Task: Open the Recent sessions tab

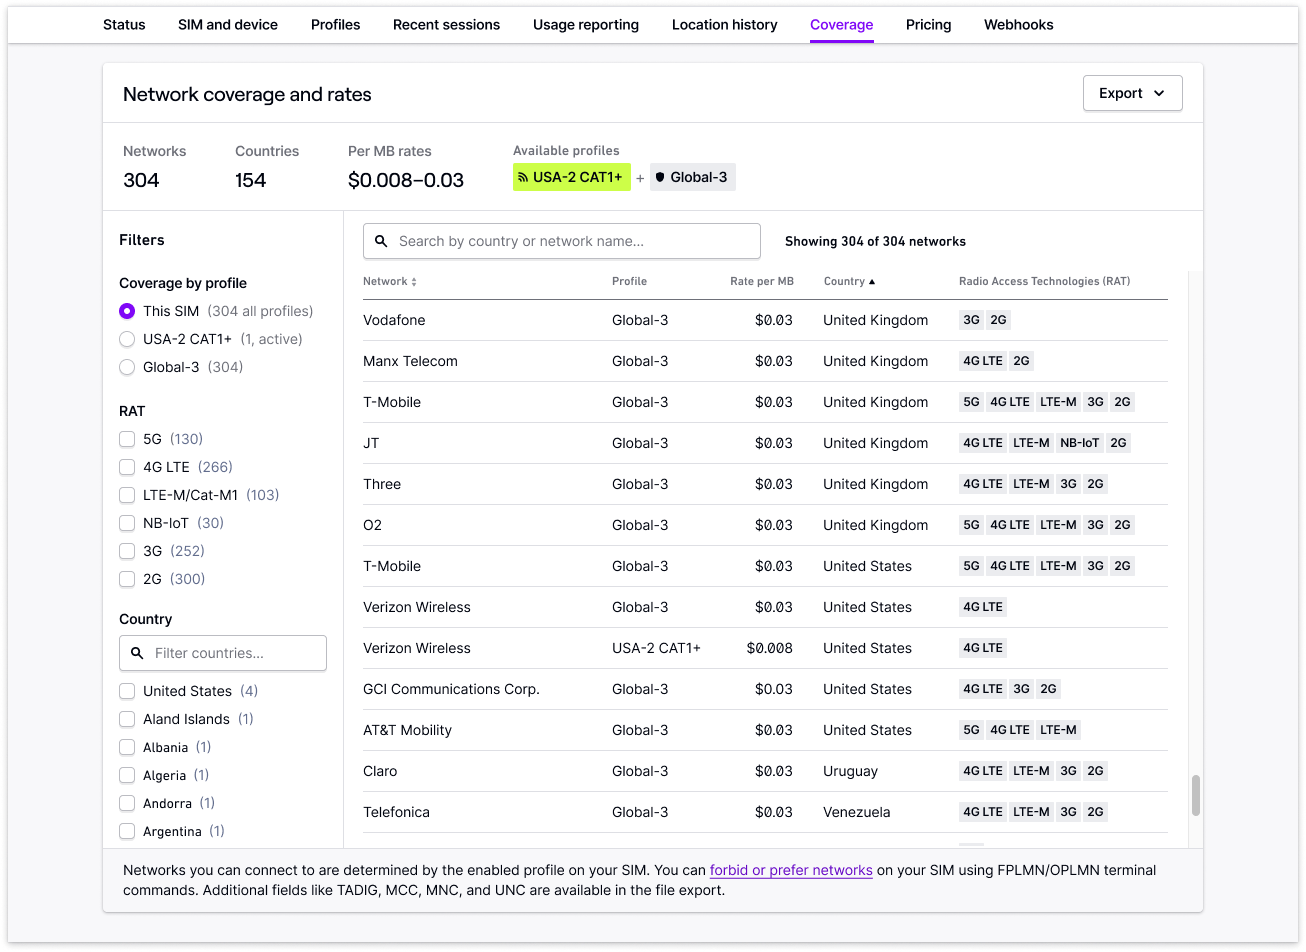Action: click(x=446, y=24)
